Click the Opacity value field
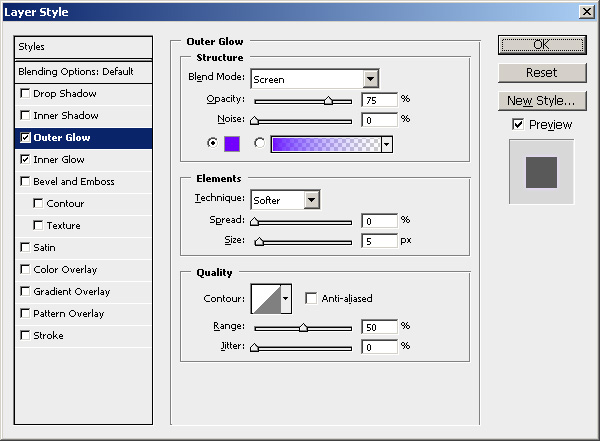600x441 pixels. click(380, 100)
